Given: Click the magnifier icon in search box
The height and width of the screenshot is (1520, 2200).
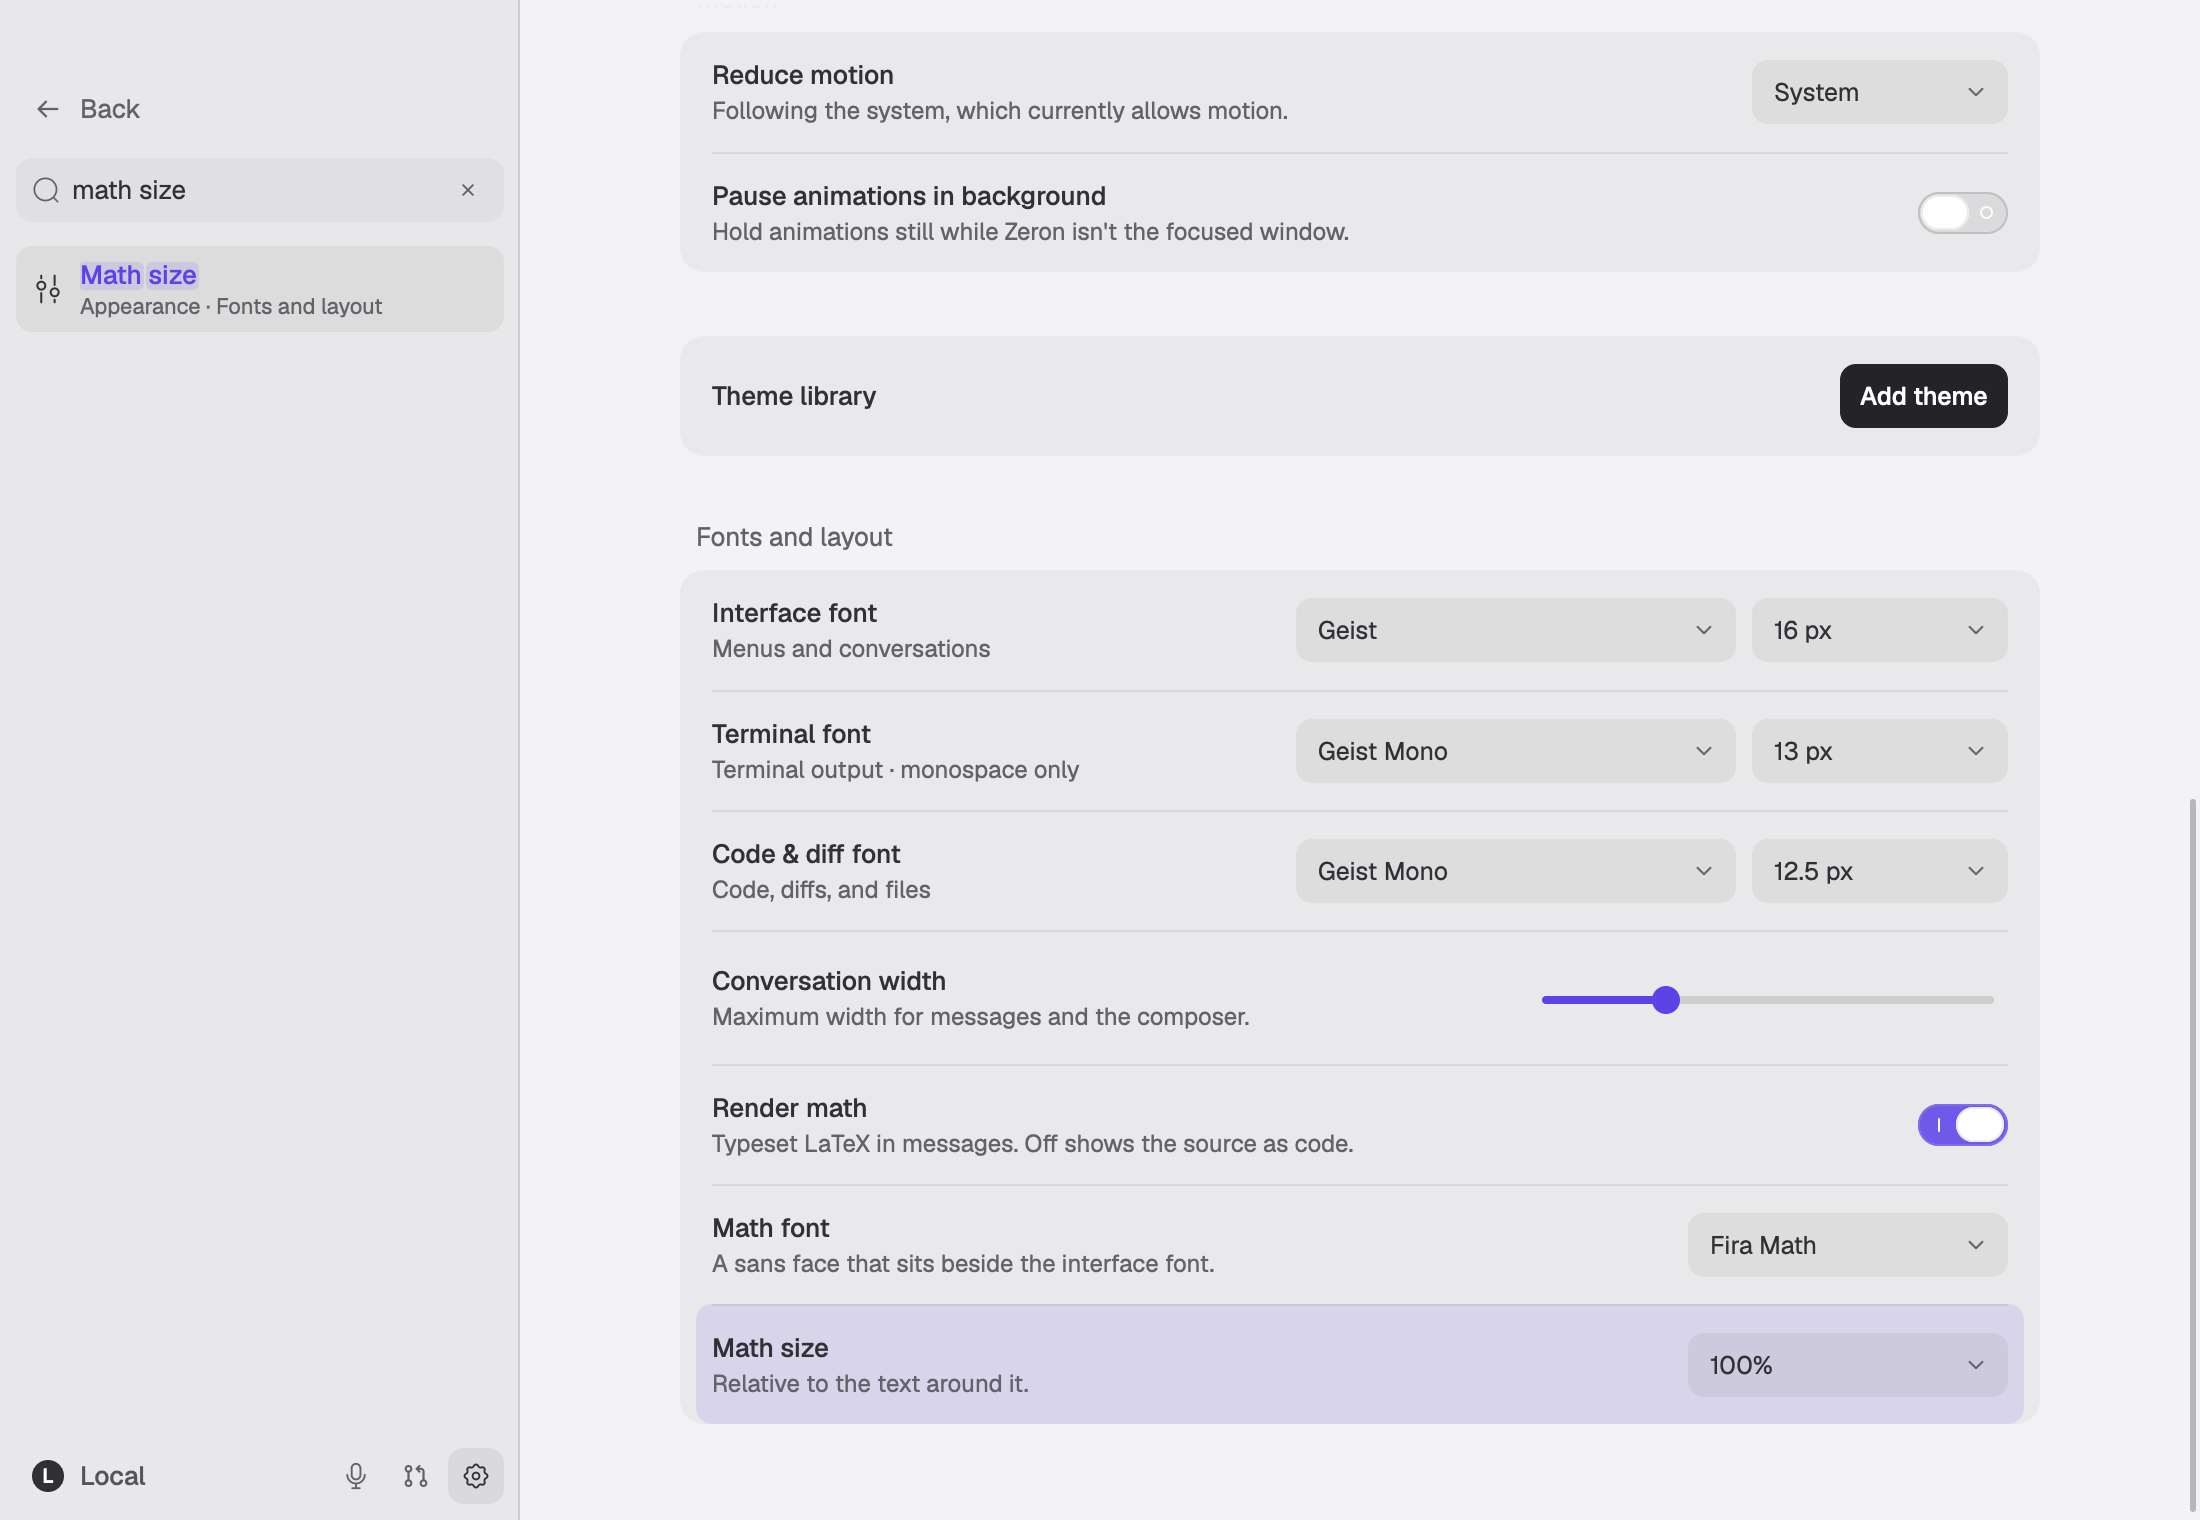Looking at the screenshot, I should click(x=46, y=190).
